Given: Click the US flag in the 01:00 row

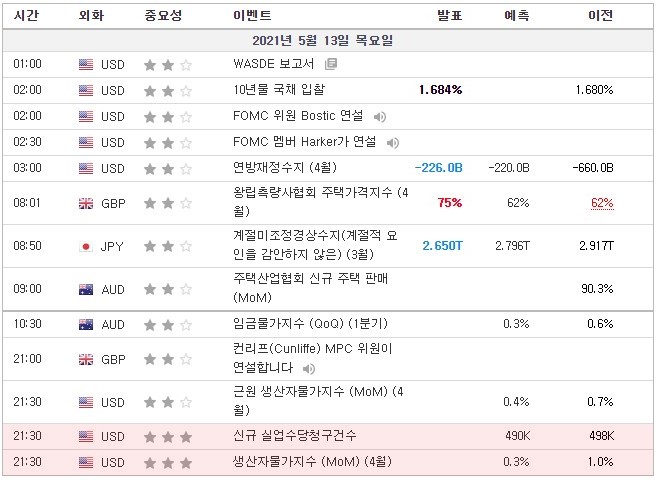Looking at the screenshot, I should coord(86,64).
